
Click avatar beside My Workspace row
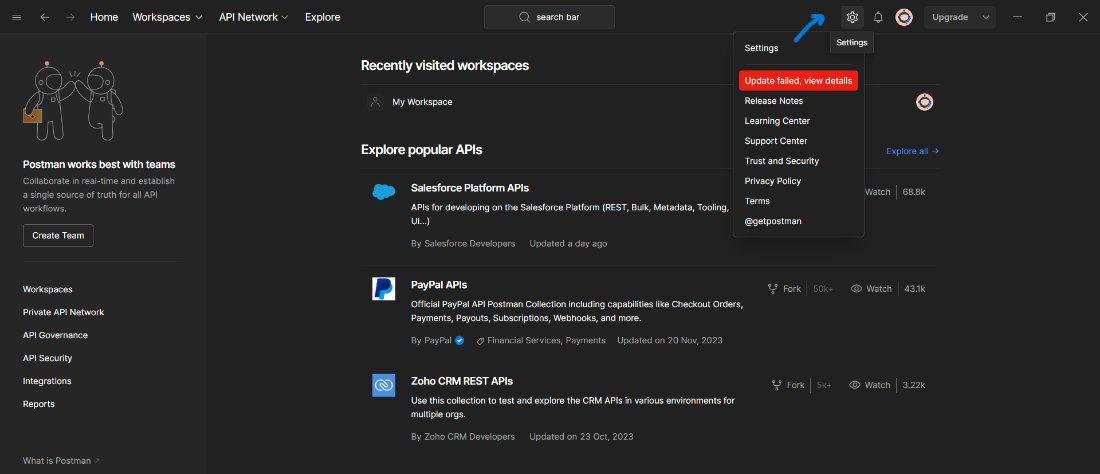pos(925,102)
